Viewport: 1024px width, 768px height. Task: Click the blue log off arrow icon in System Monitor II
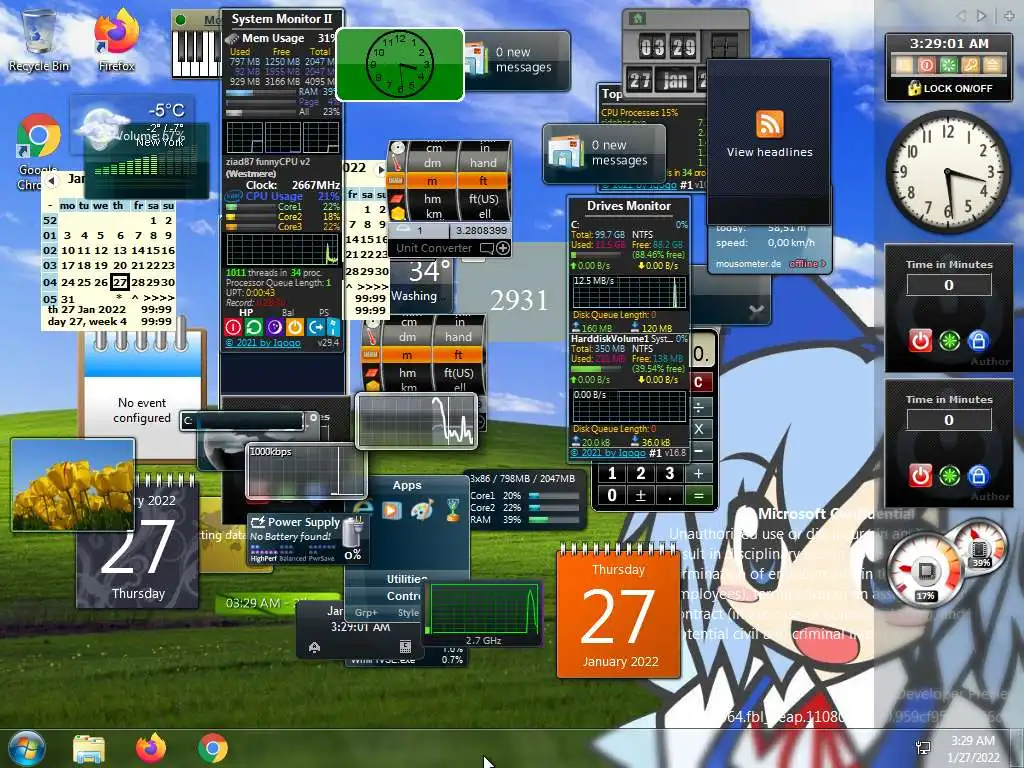tap(316, 327)
